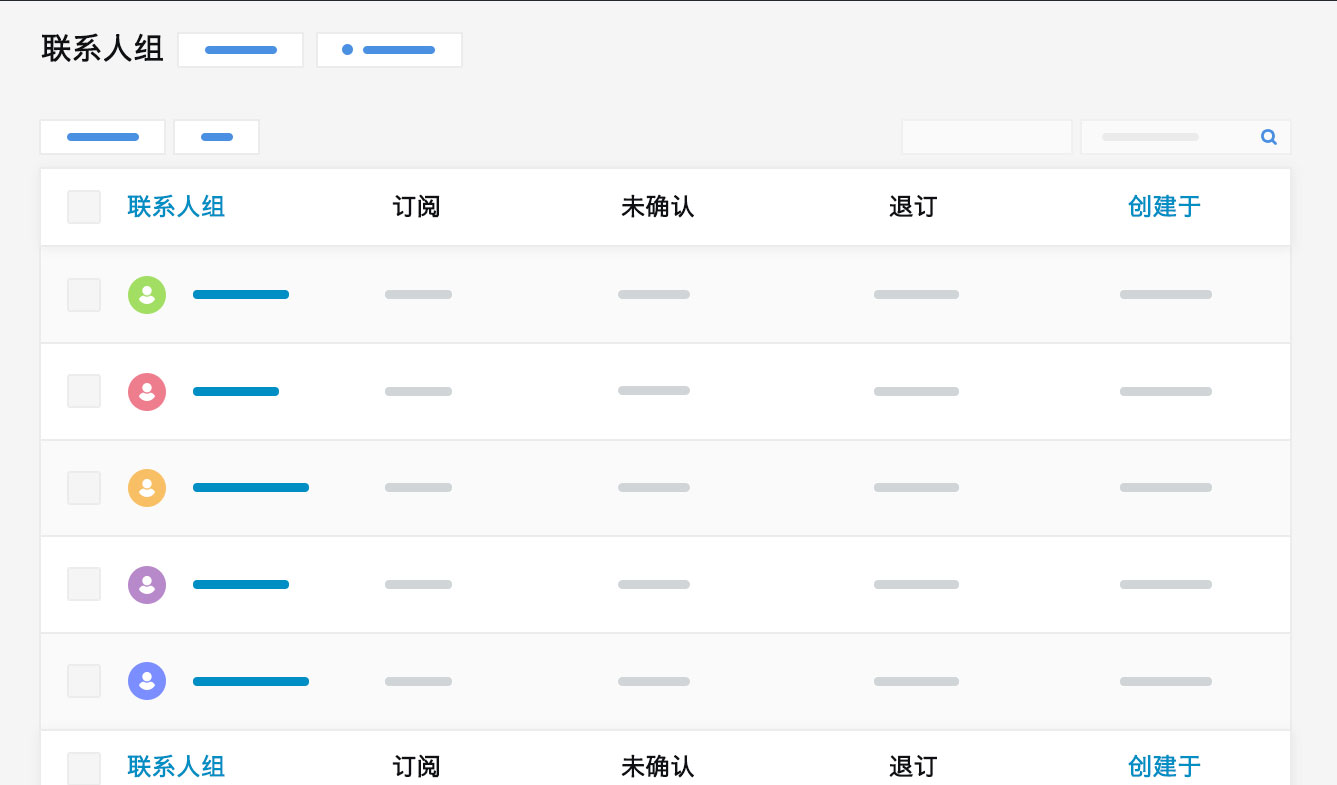The image size is (1337, 785).
Task: Check the green avatar row checkbox
Action: [x=84, y=295]
